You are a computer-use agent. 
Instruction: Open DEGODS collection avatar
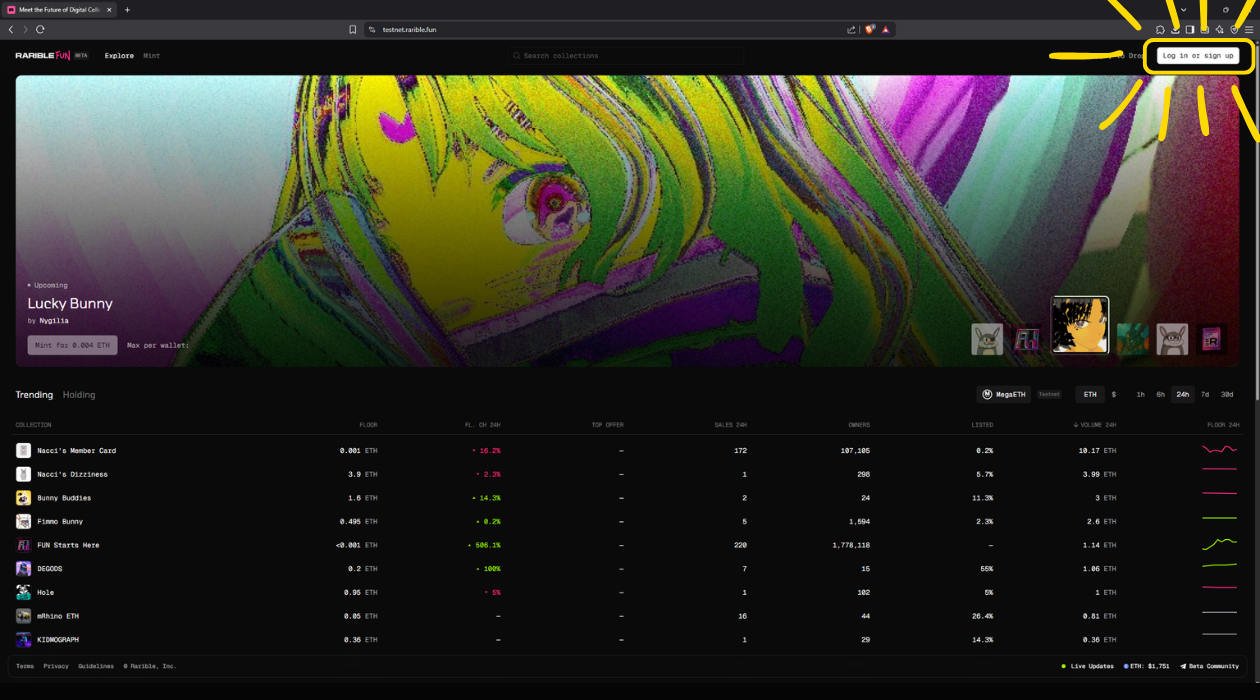pos(23,569)
